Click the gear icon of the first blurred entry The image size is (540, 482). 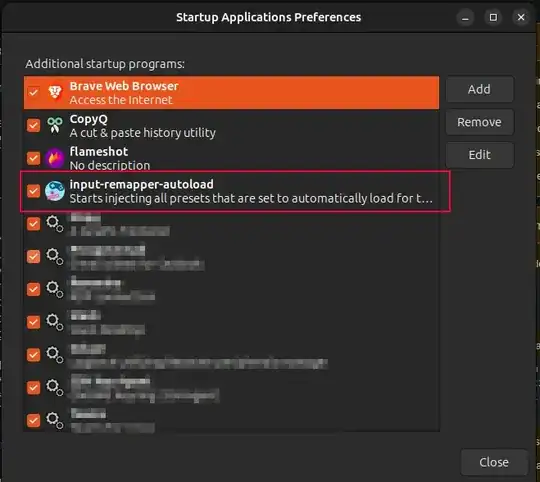click(x=55, y=224)
